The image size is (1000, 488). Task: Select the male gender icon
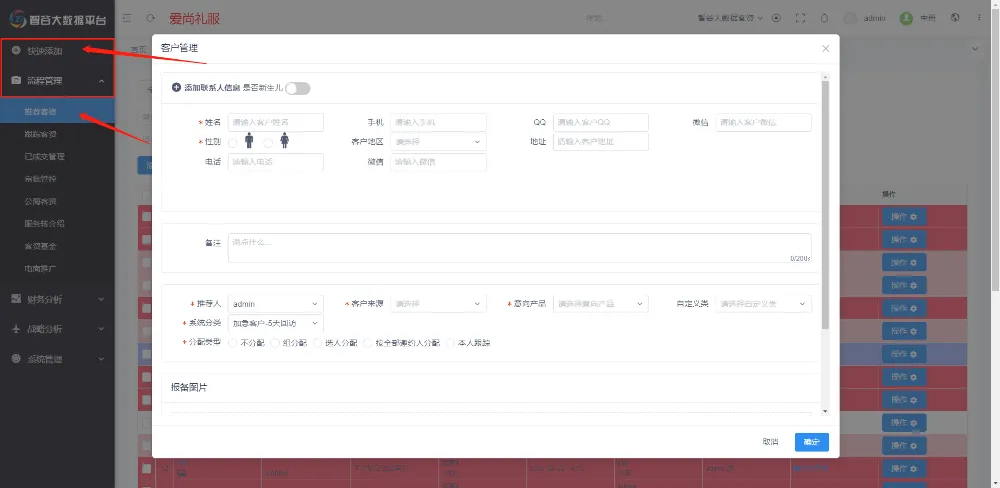[249, 142]
